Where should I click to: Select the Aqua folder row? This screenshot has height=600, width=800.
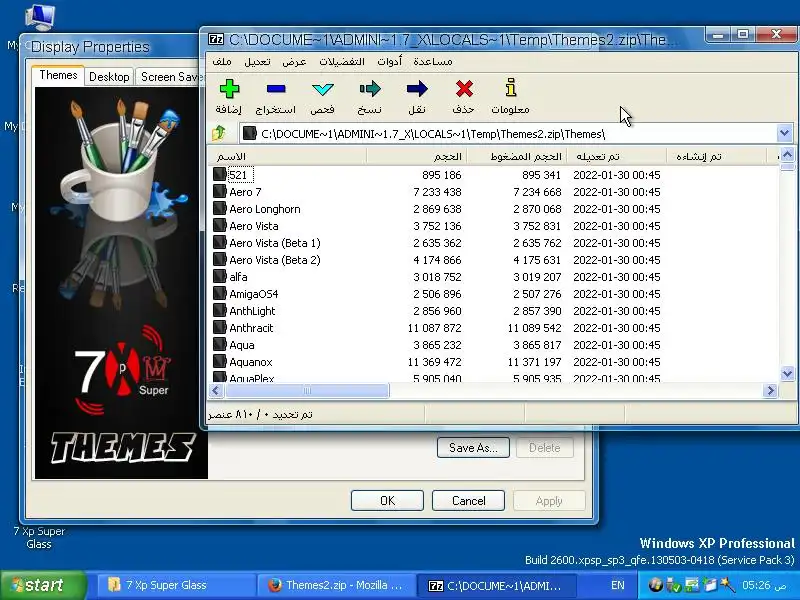492,344
